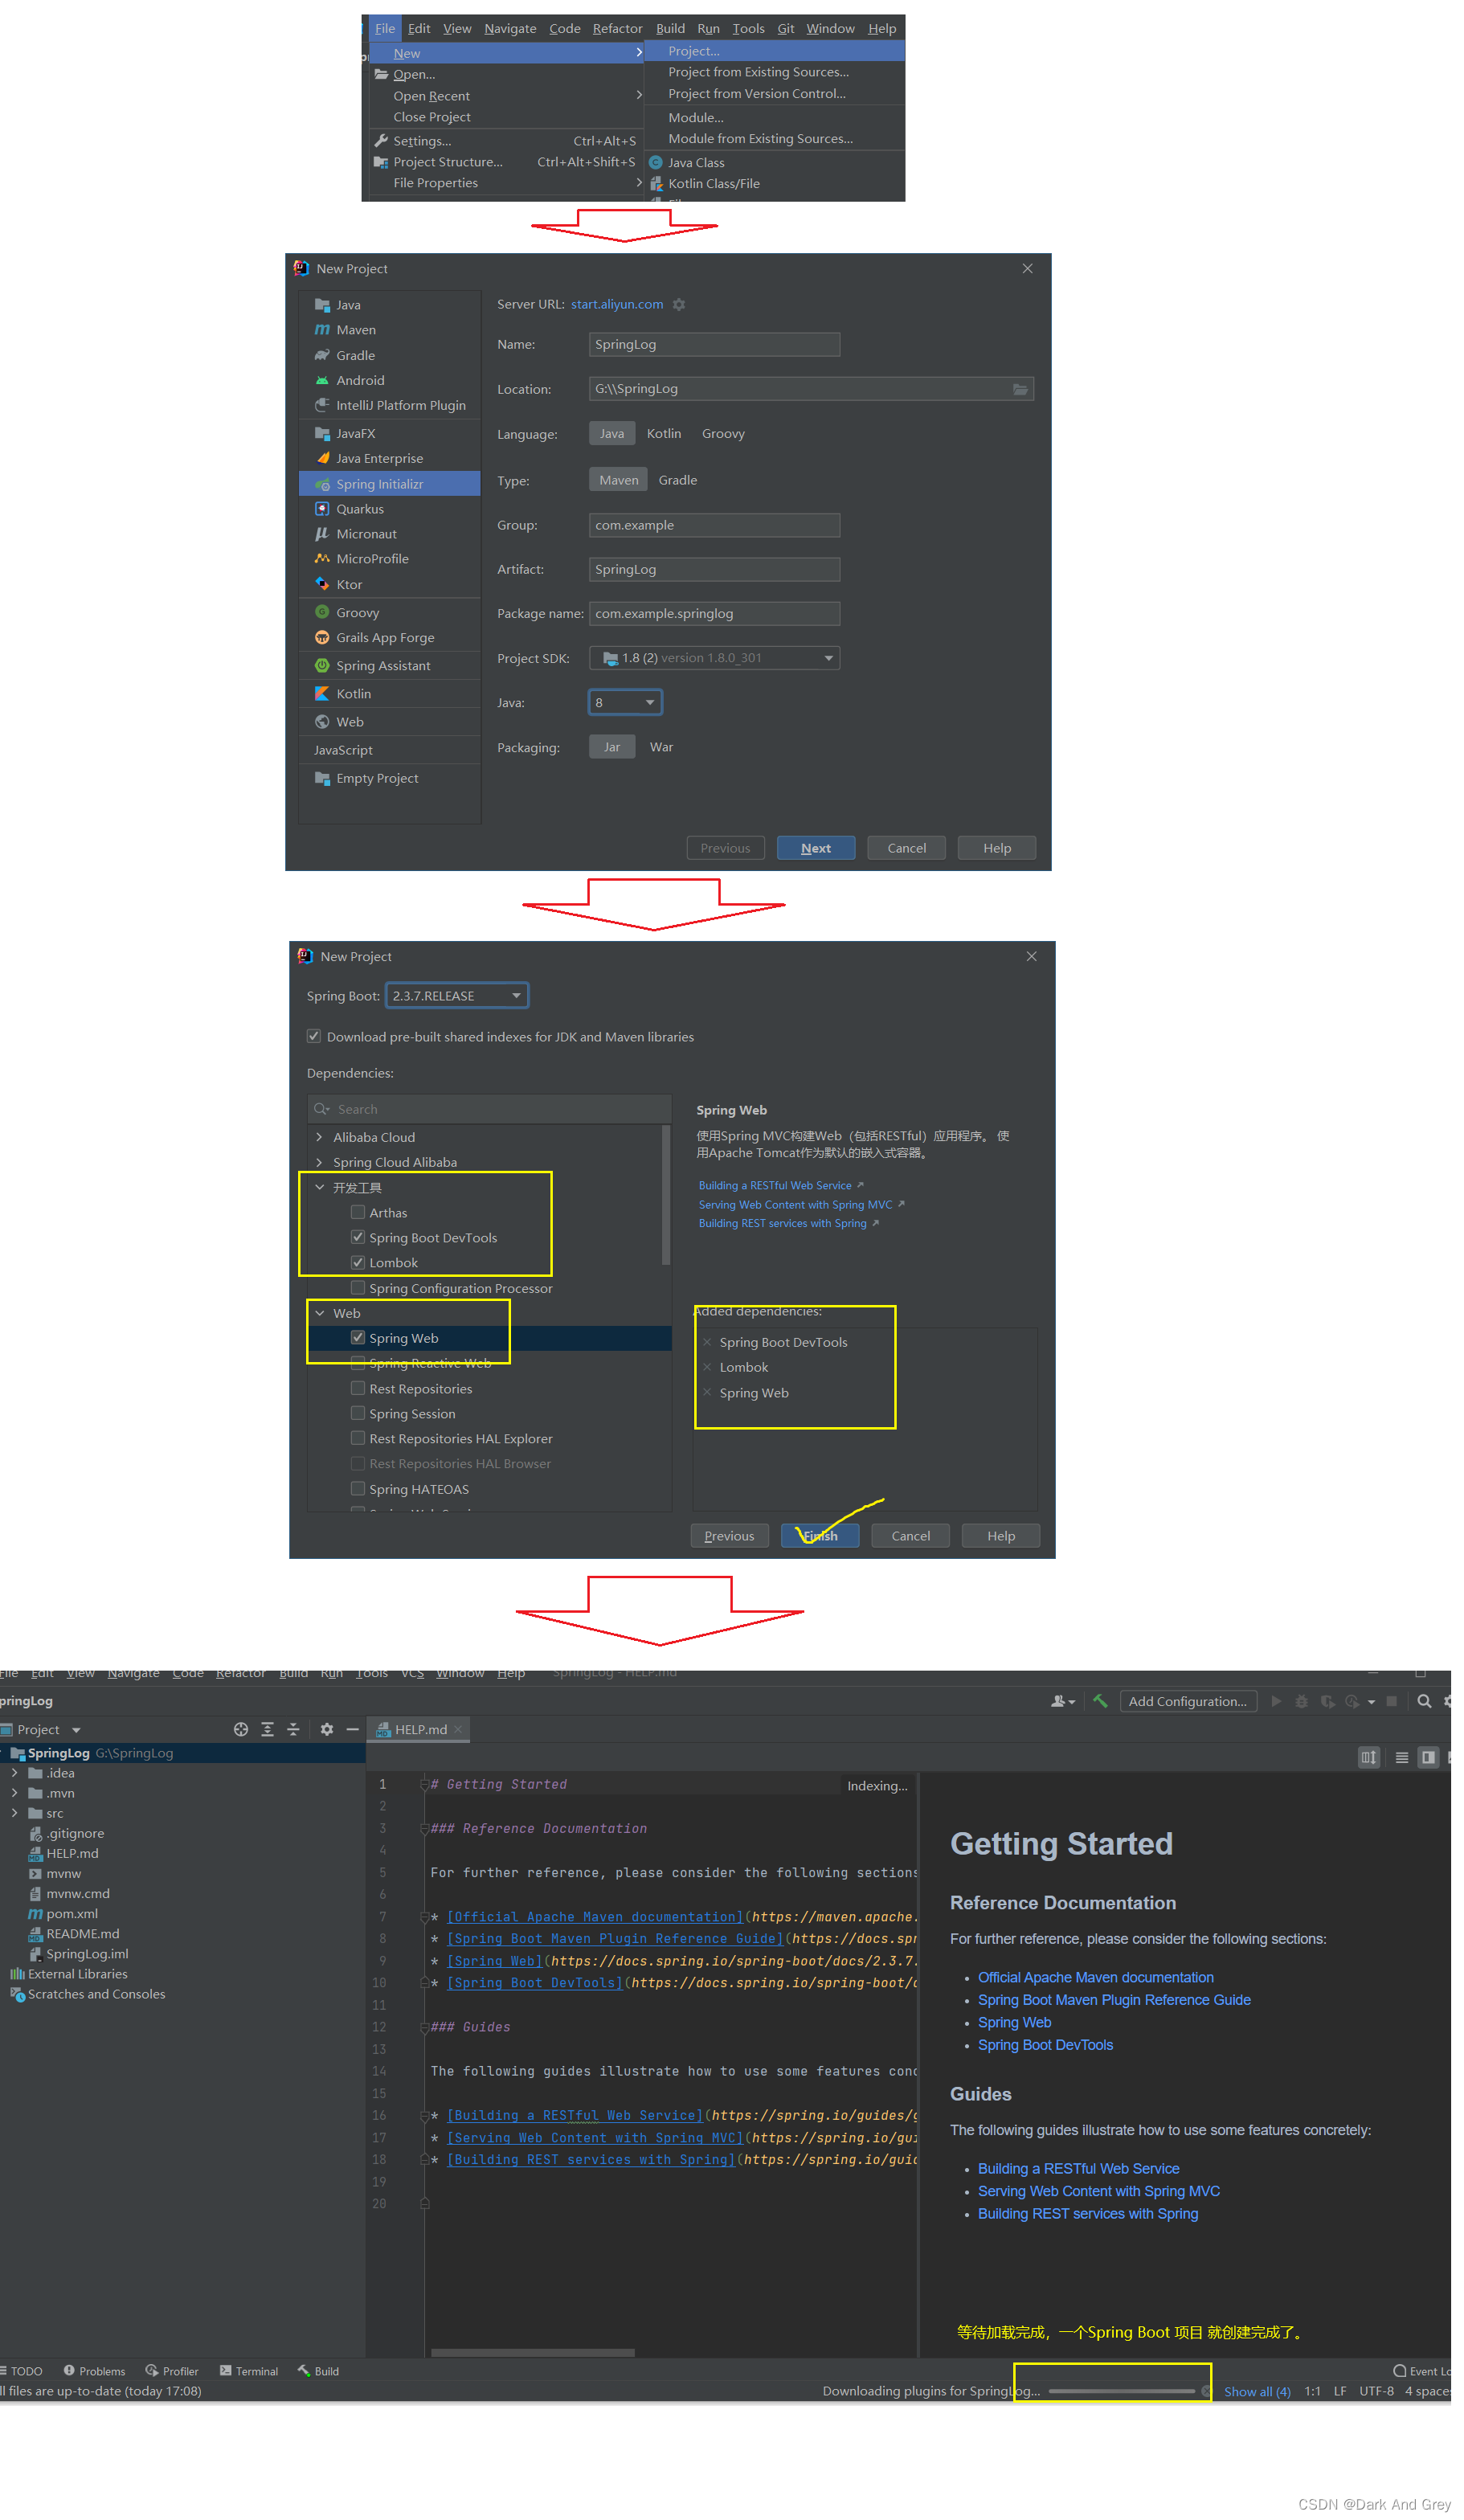1464x2520 pixels.
Task: Check Spring HATEOAS dependency
Action: click(x=358, y=1489)
